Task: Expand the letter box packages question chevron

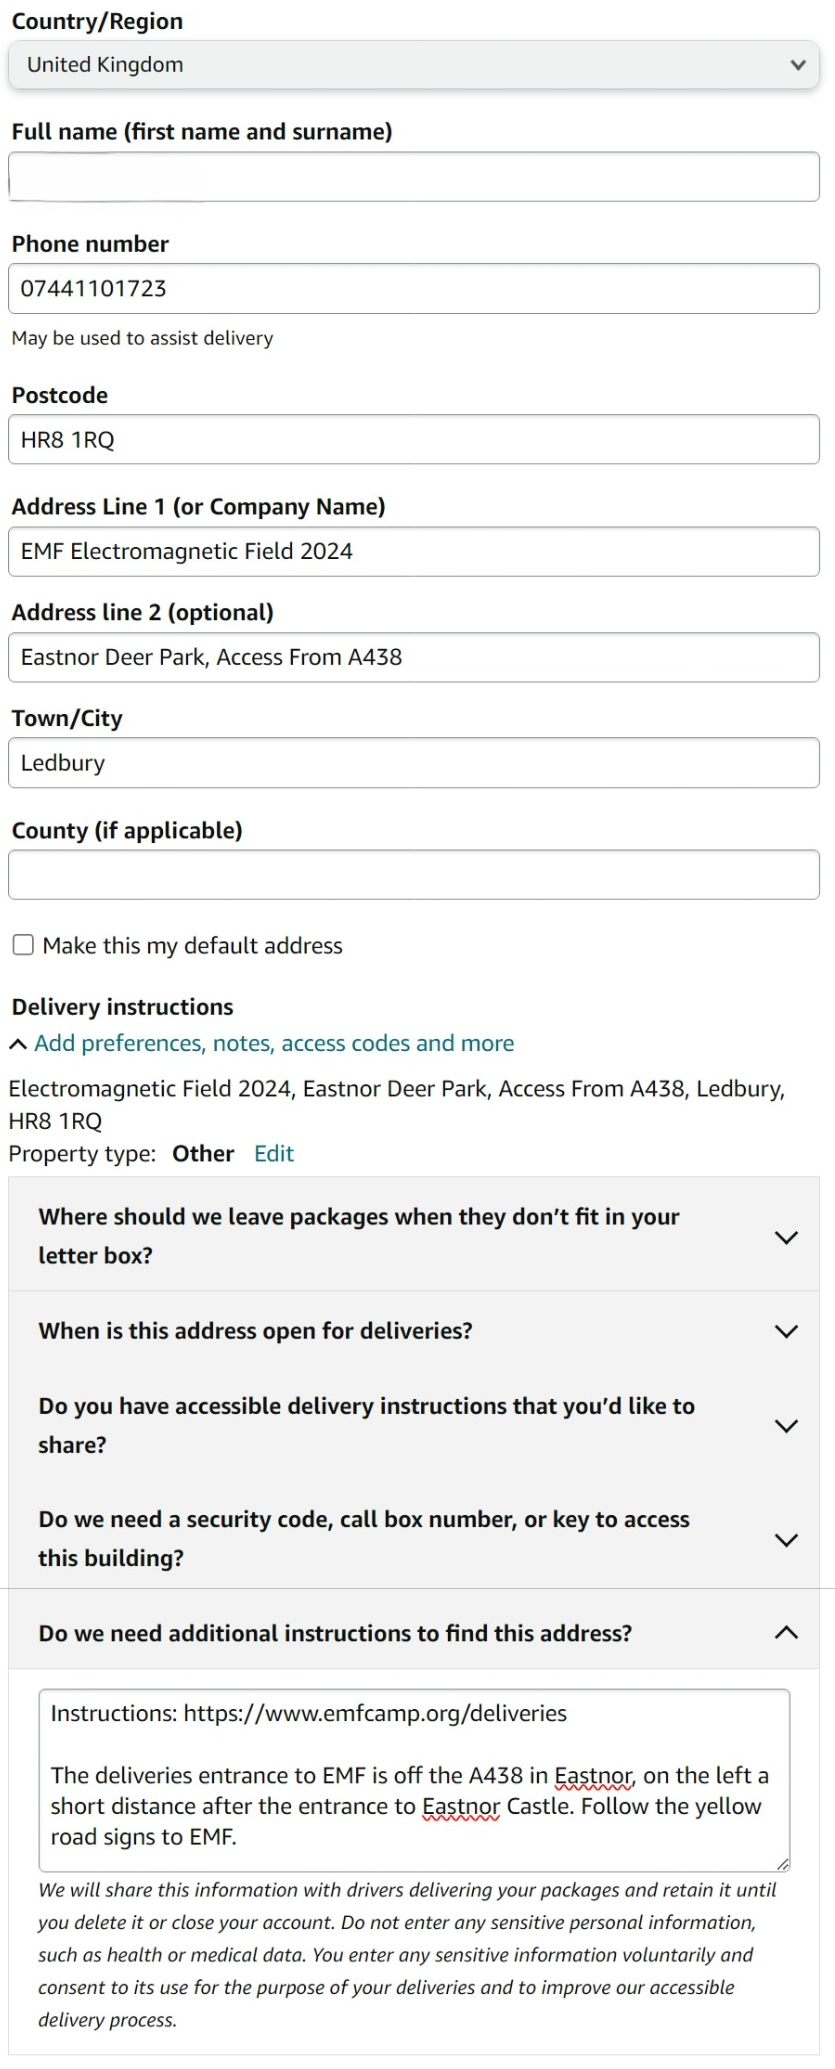Action: (x=787, y=1237)
